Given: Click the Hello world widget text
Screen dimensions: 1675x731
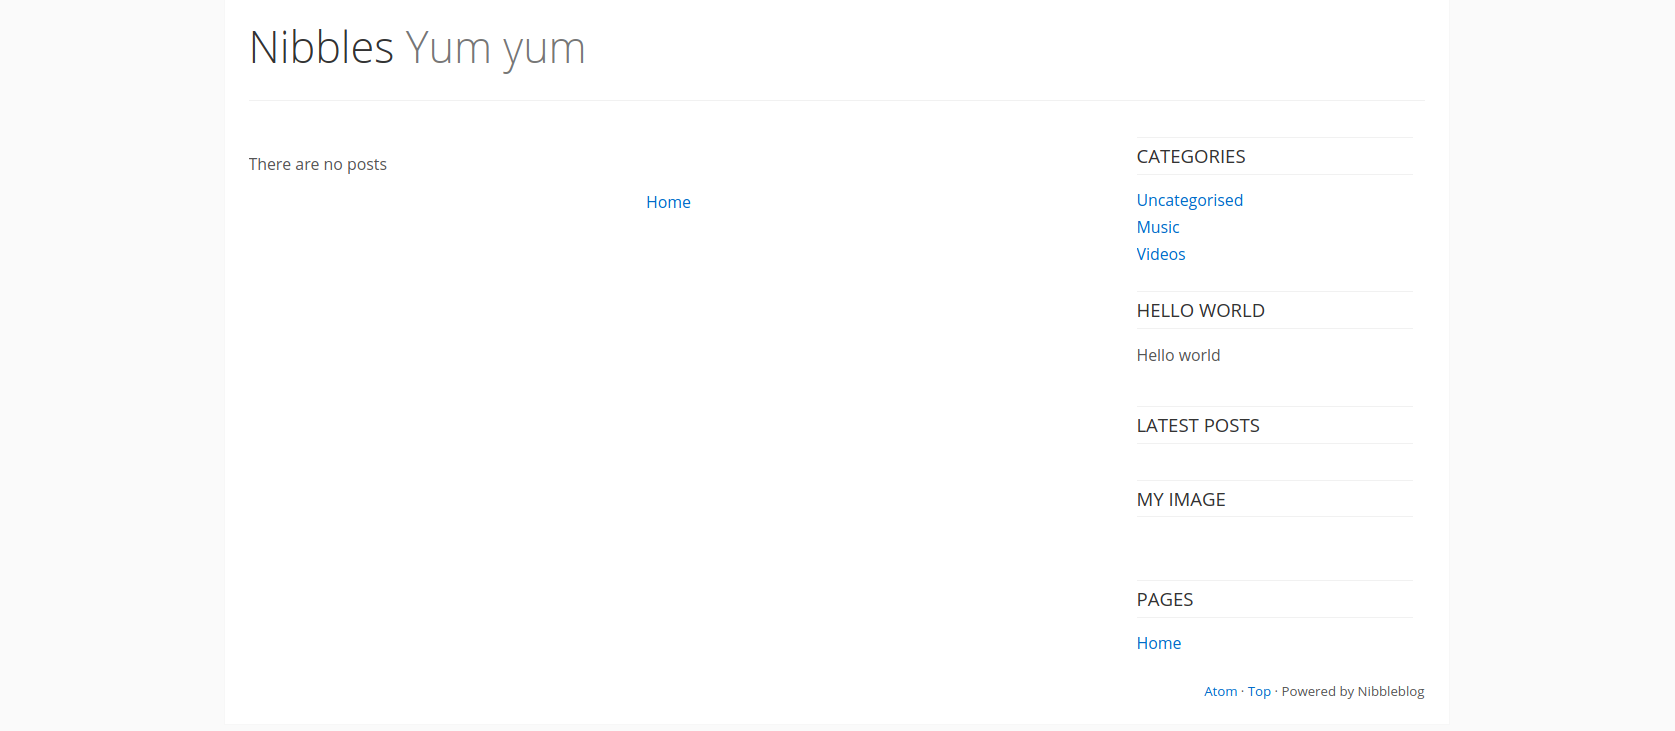Looking at the screenshot, I should pyautogui.click(x=1178, y=355).
